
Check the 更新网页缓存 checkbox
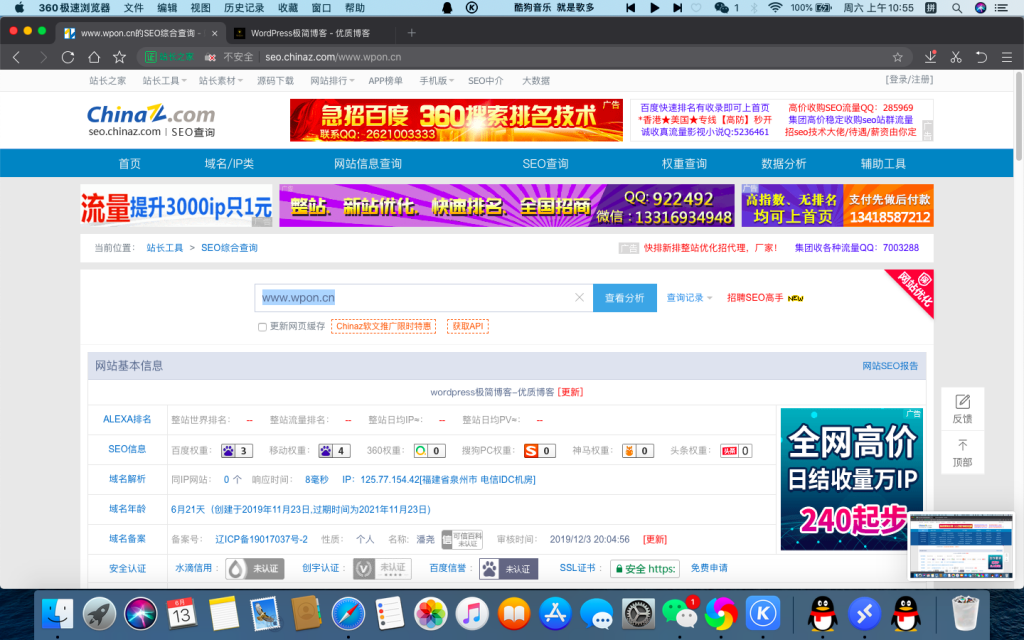263,326
